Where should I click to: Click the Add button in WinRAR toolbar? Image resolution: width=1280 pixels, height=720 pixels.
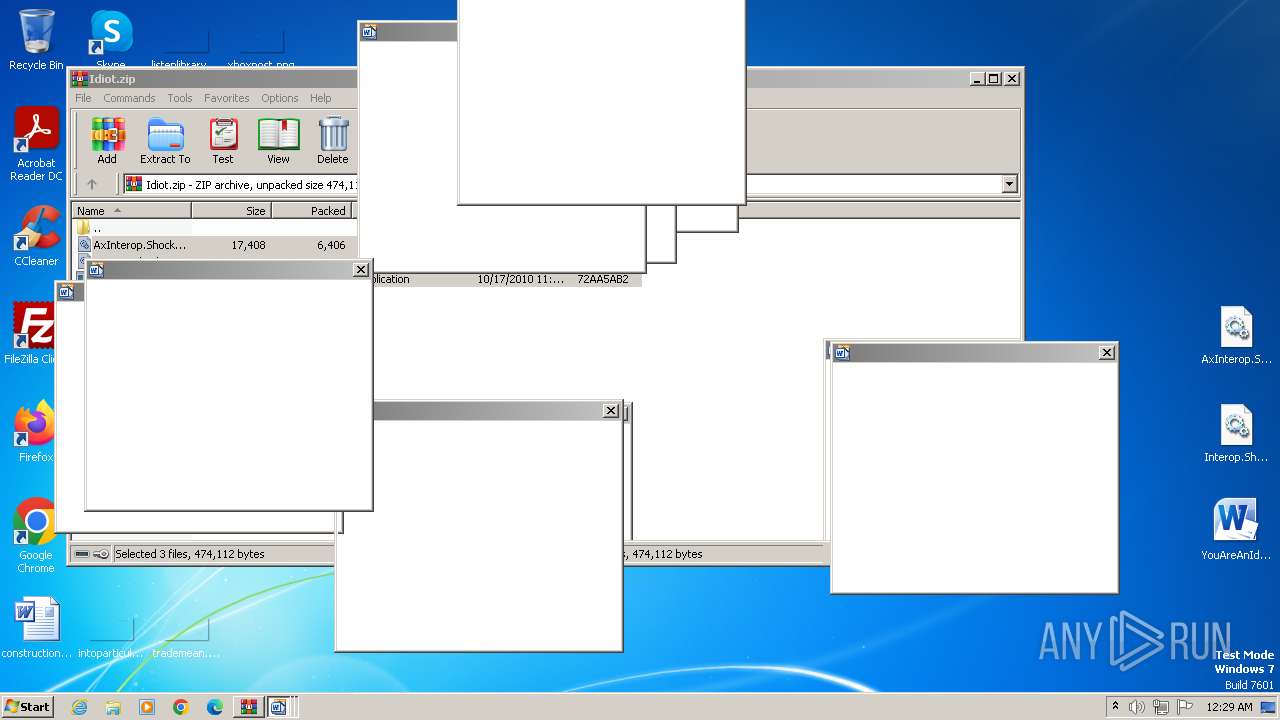click(107, 140)
